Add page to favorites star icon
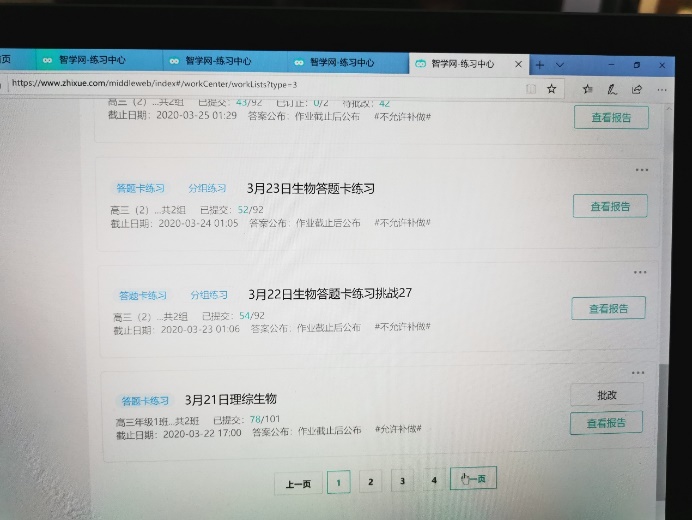 pos(552,89)
